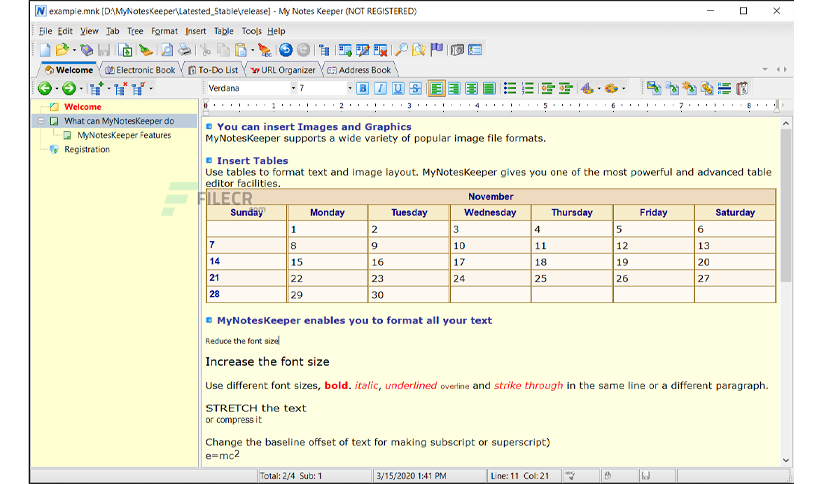Click the Print Preview icon
The width and height of the screenshot is (836, 484).
point(167,50)
